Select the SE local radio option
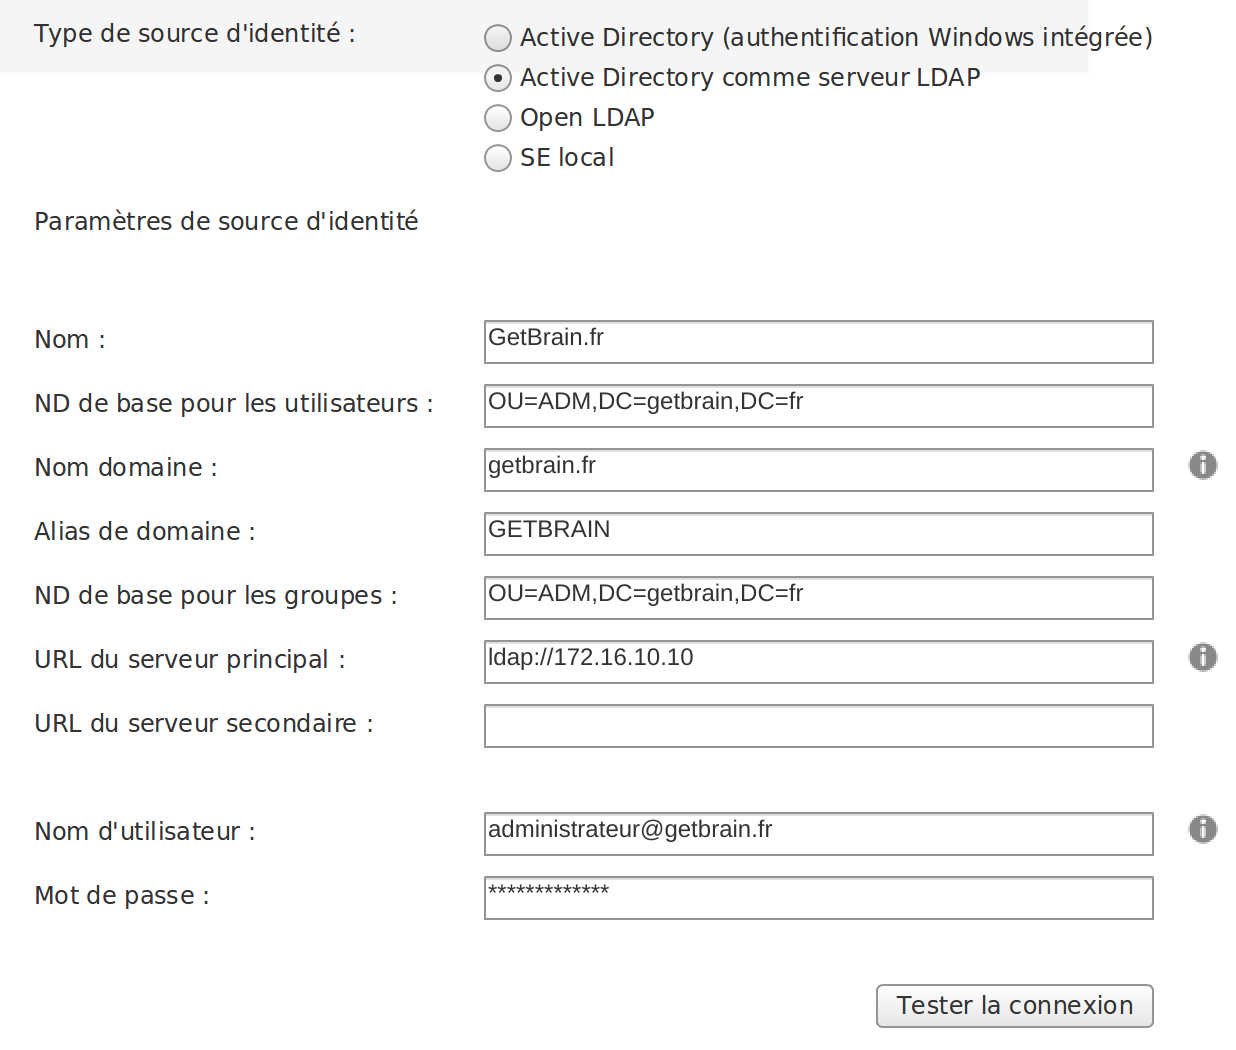 (498, 158)
